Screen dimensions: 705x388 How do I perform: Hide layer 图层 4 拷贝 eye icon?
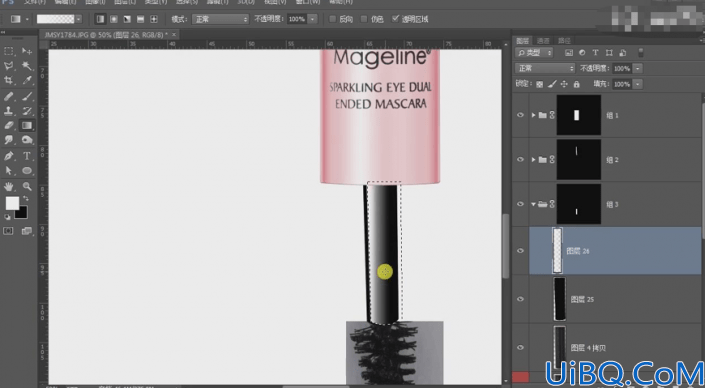[x=520, y=347]
